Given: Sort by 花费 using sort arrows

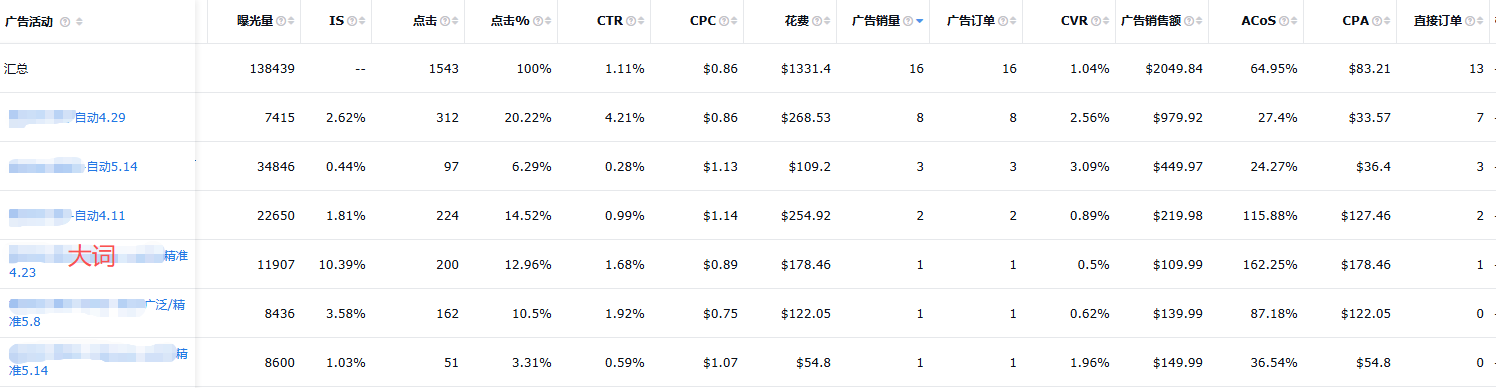Looking at the screenshot, I should (828, 21).
